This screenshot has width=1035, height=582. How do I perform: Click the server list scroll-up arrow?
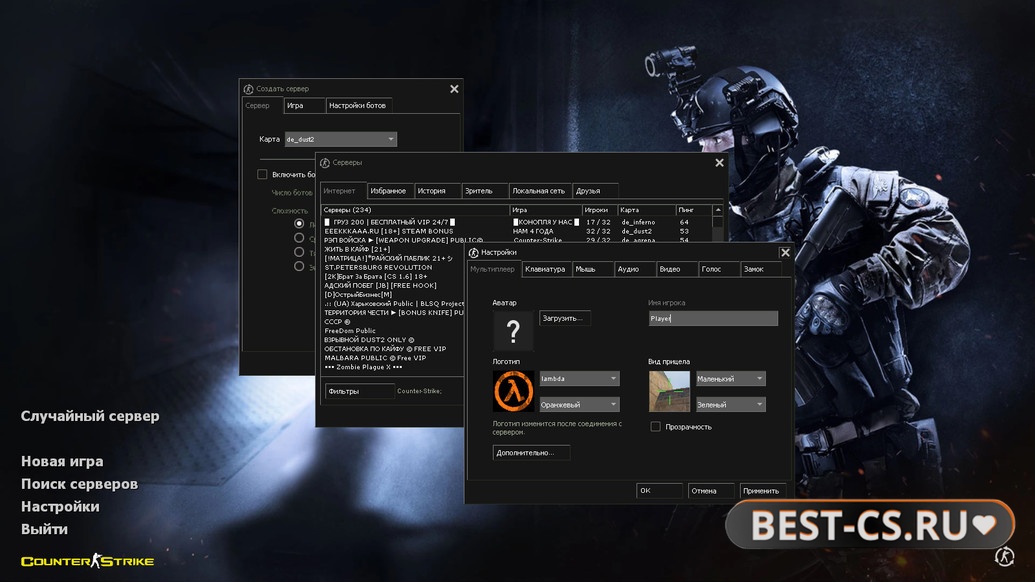coord(718,210)
